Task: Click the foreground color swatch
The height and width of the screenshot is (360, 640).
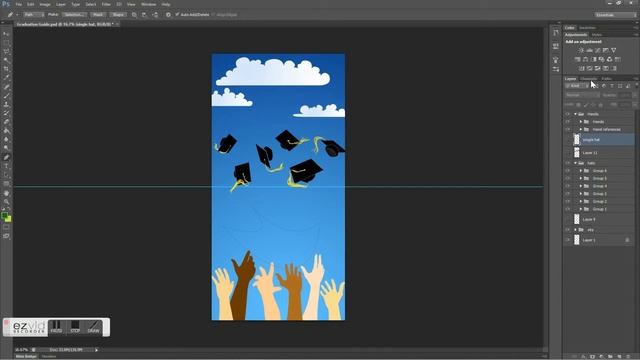Action: pyautogui.click(x=4, y=215)
